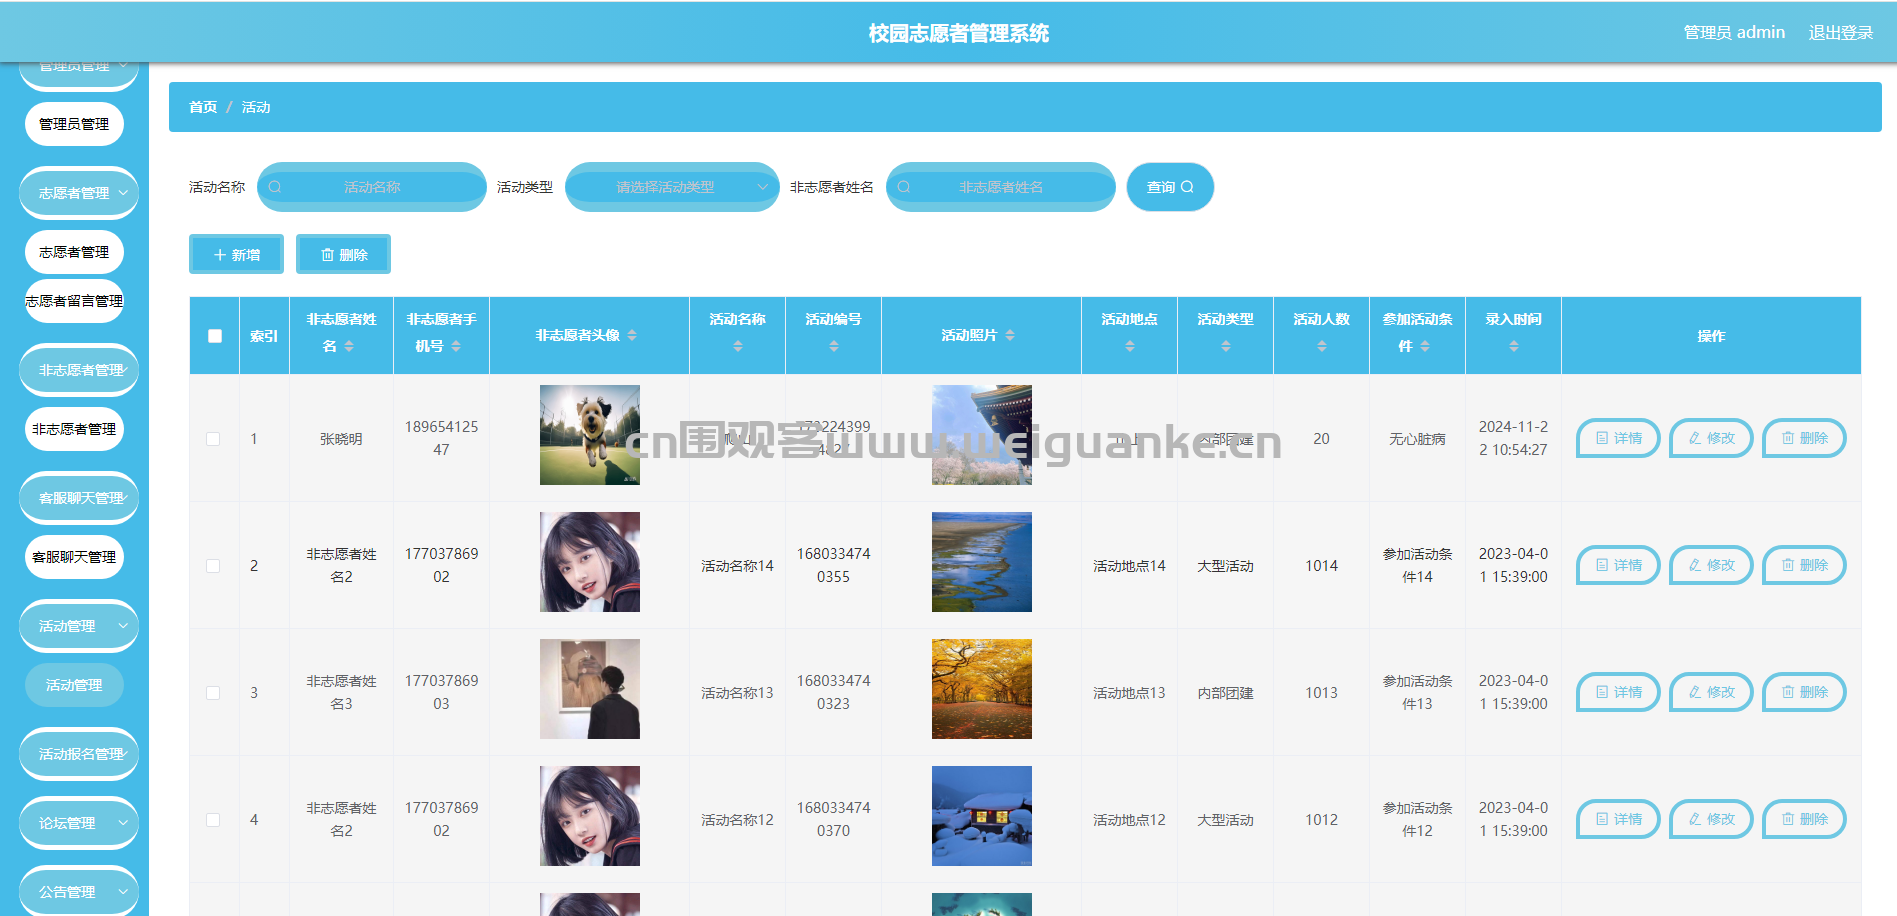Click the sort arrows for 活动名称 column
The width and height of the screenshot is (1897, 916).
[738, 346]
